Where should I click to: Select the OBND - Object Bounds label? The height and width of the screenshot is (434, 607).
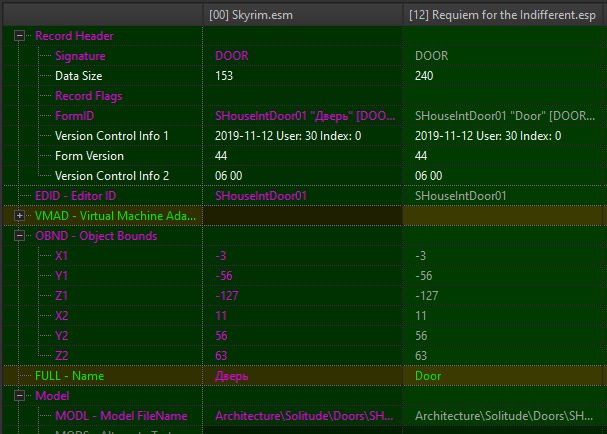tap(96, 236)
